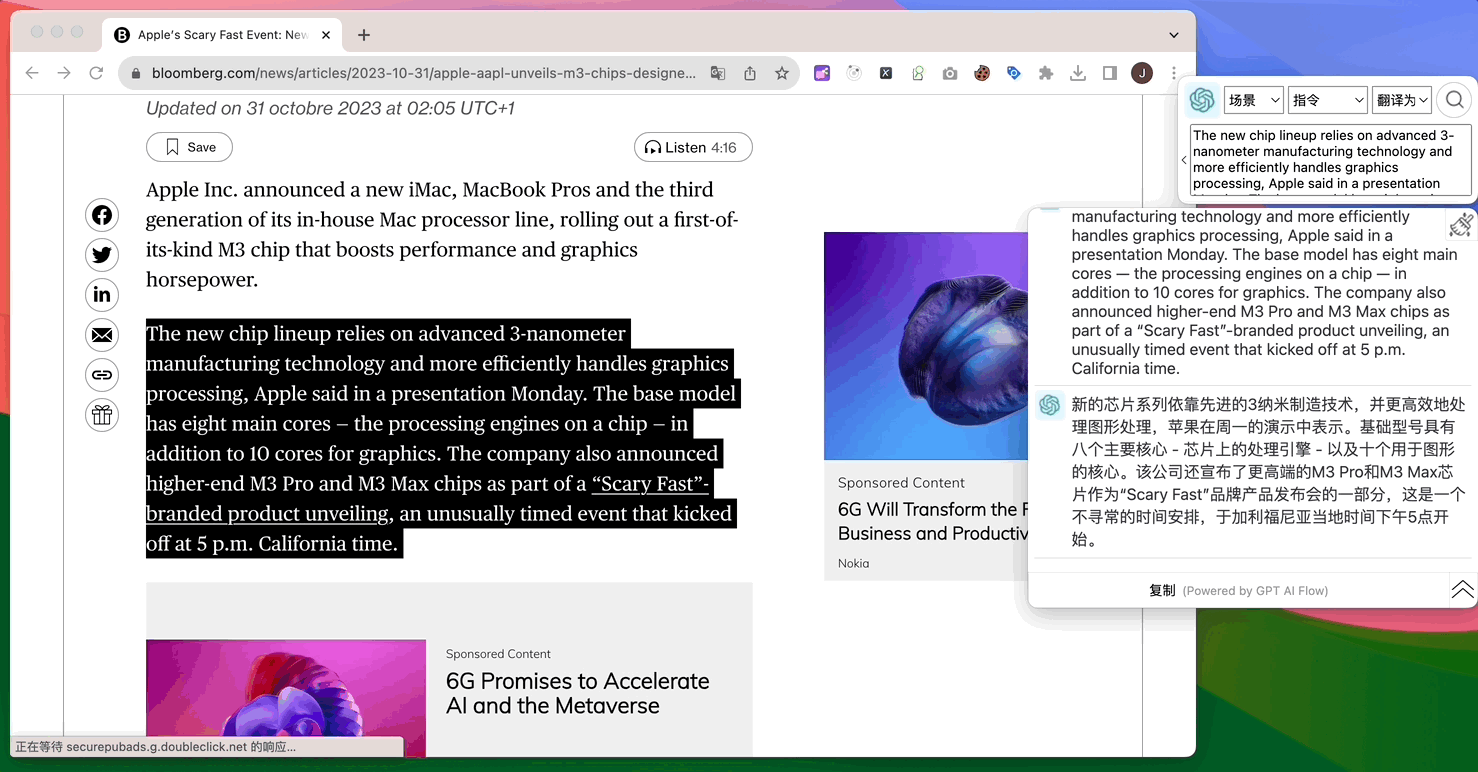
Task: Click the bloomberg.com address bar URL
Action: tap(424, 73)
